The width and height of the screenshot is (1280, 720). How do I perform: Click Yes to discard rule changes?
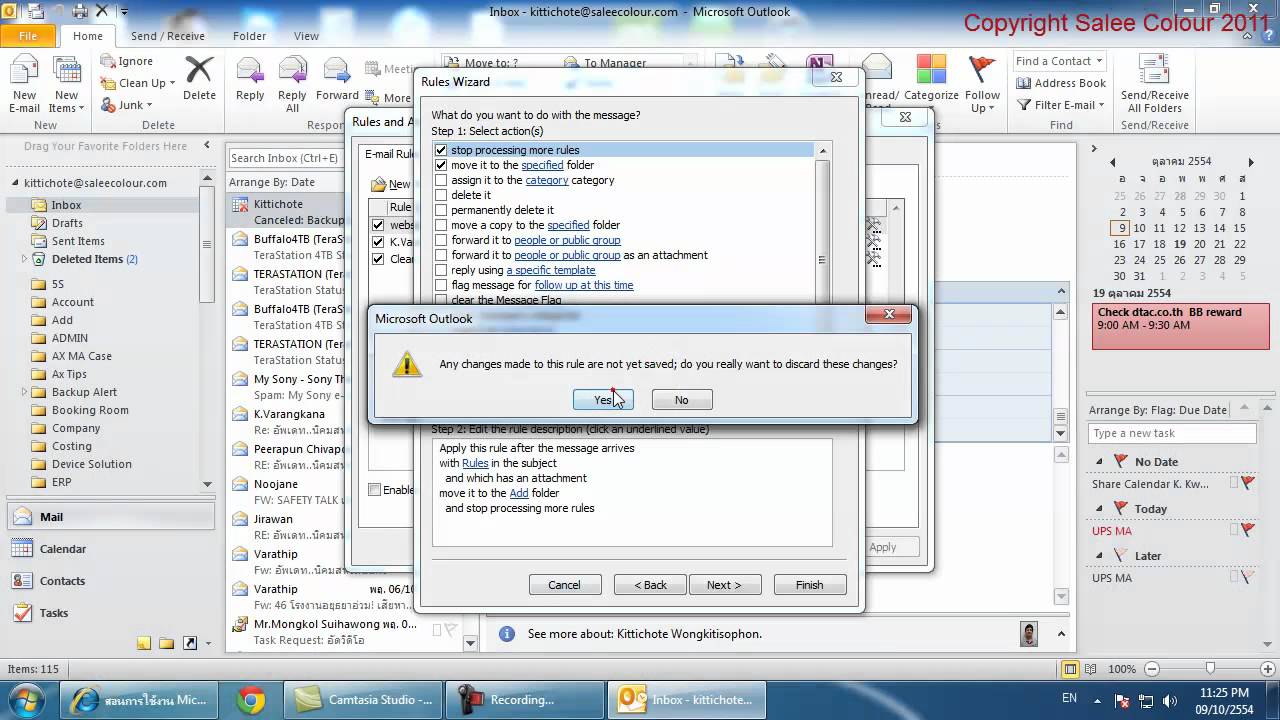pos(603,400)
